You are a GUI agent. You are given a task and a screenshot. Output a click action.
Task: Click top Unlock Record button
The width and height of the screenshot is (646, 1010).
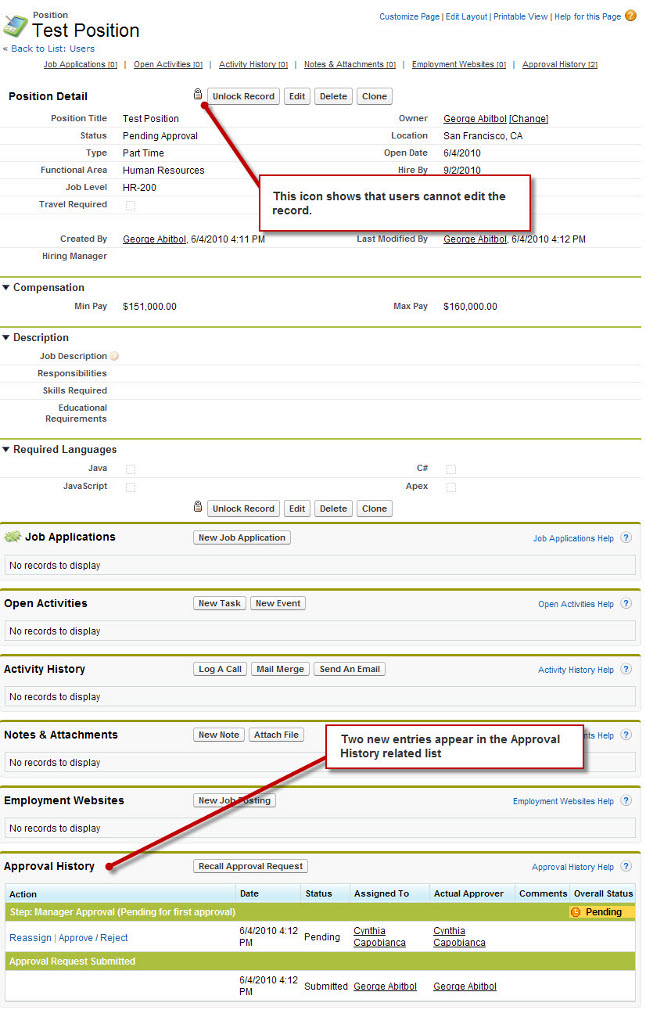(243, 96)
